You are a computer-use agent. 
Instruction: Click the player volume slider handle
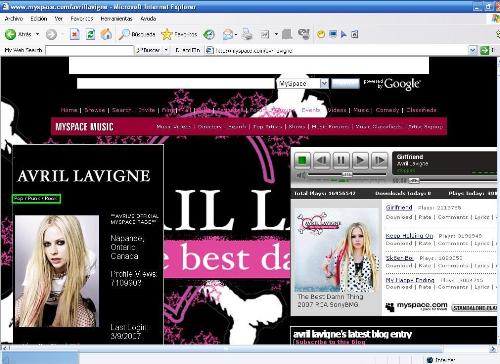click(x=347, y=174)
